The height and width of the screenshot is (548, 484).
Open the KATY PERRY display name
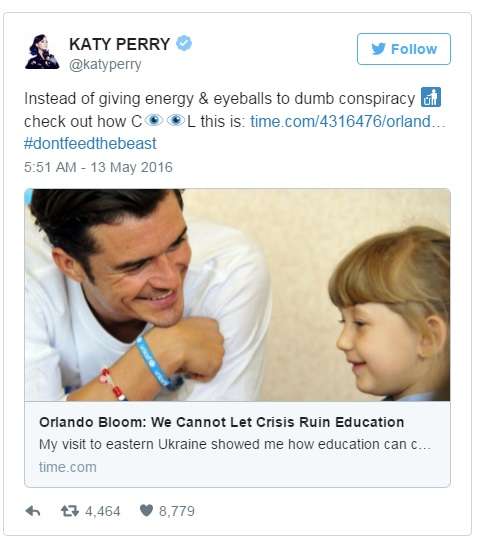pyautogui.click(x=120, y=44)
